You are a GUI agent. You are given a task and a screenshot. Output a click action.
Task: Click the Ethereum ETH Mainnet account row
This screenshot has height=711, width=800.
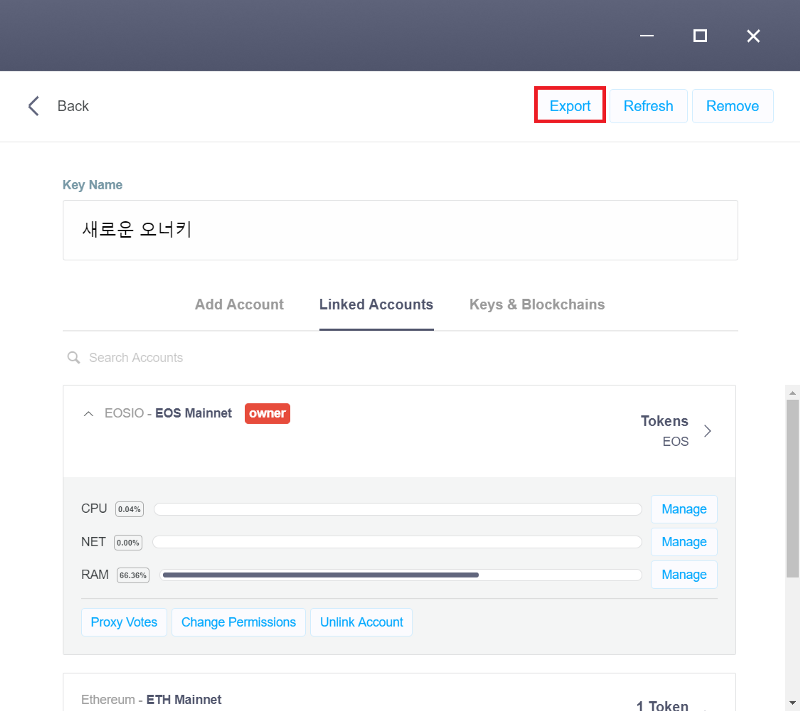tap(399, 693)
